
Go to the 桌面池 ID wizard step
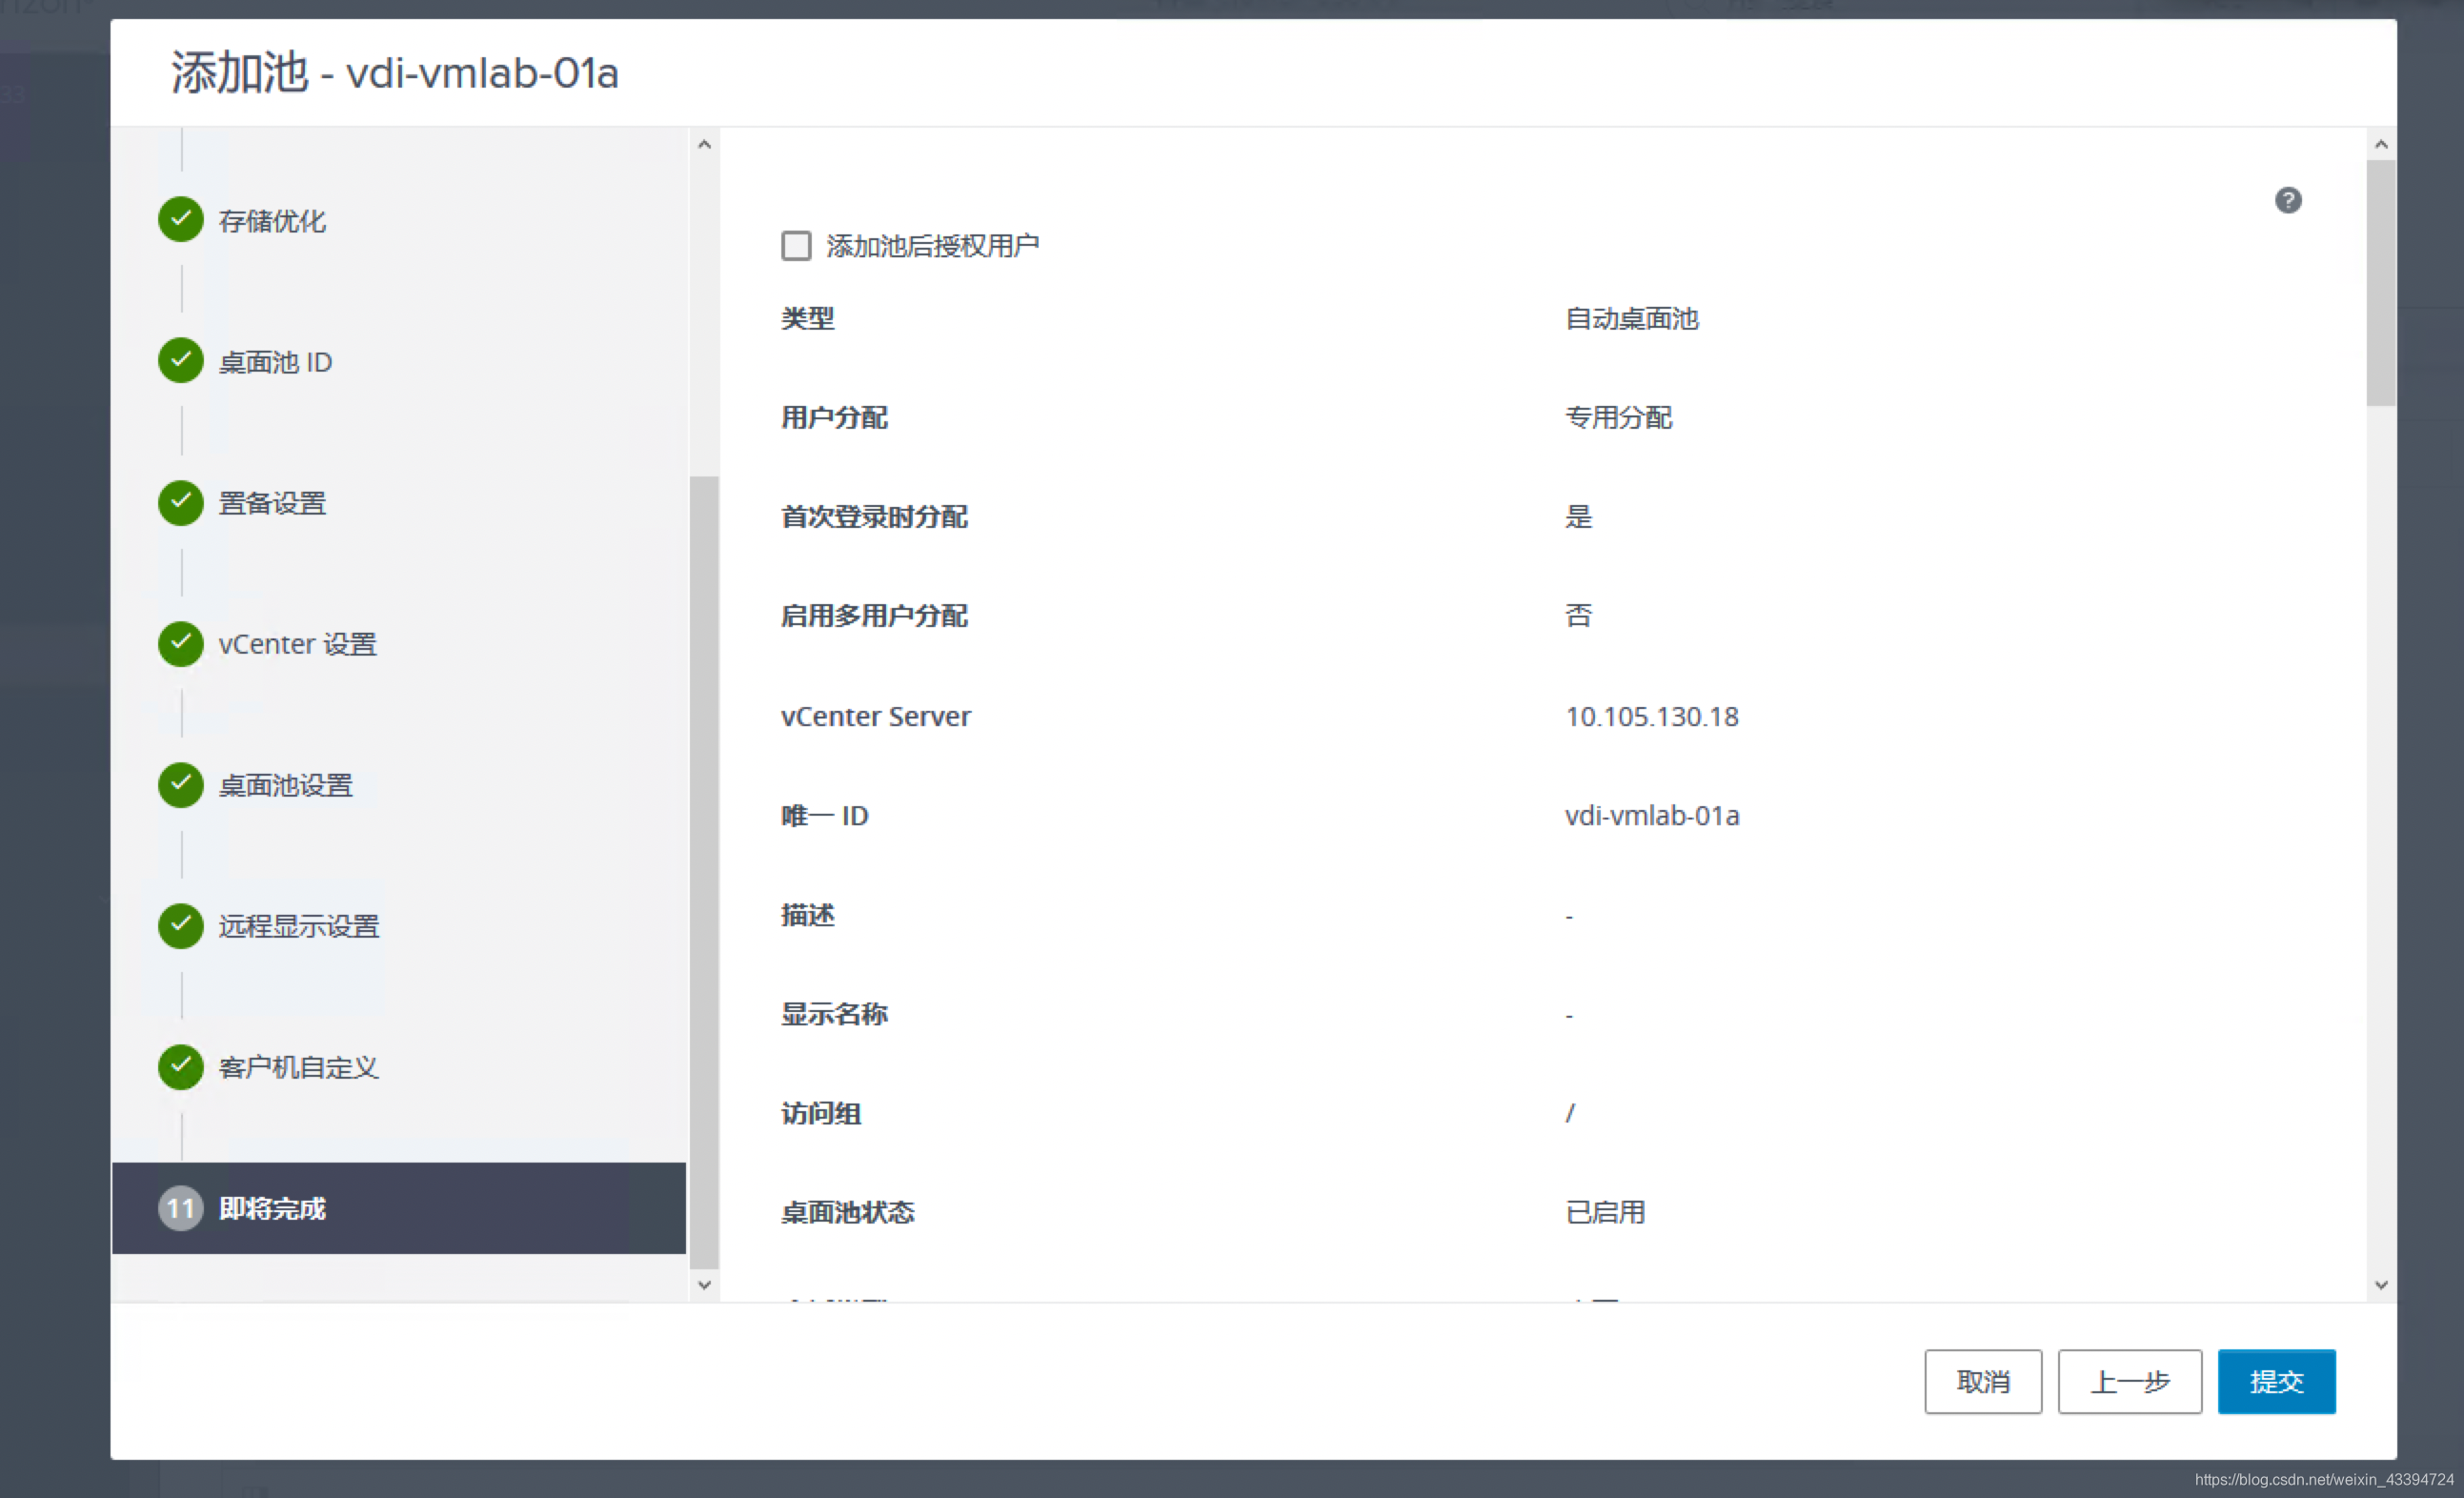[x=275, y=361]
